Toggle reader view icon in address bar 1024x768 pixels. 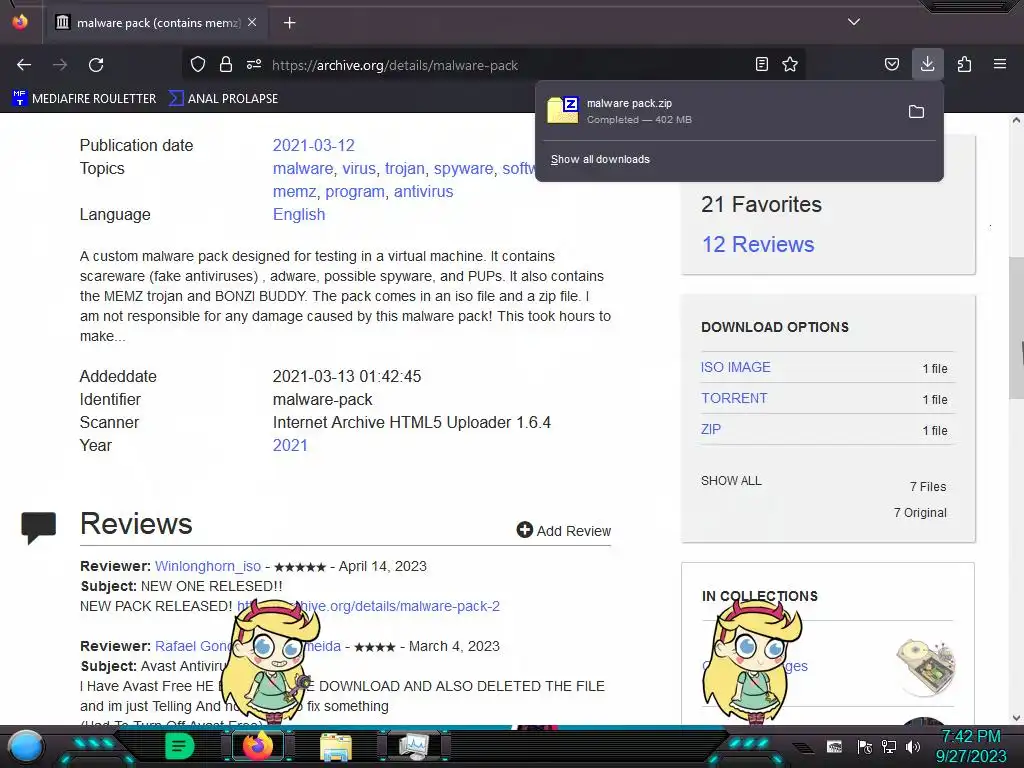[x=761, y=64]
